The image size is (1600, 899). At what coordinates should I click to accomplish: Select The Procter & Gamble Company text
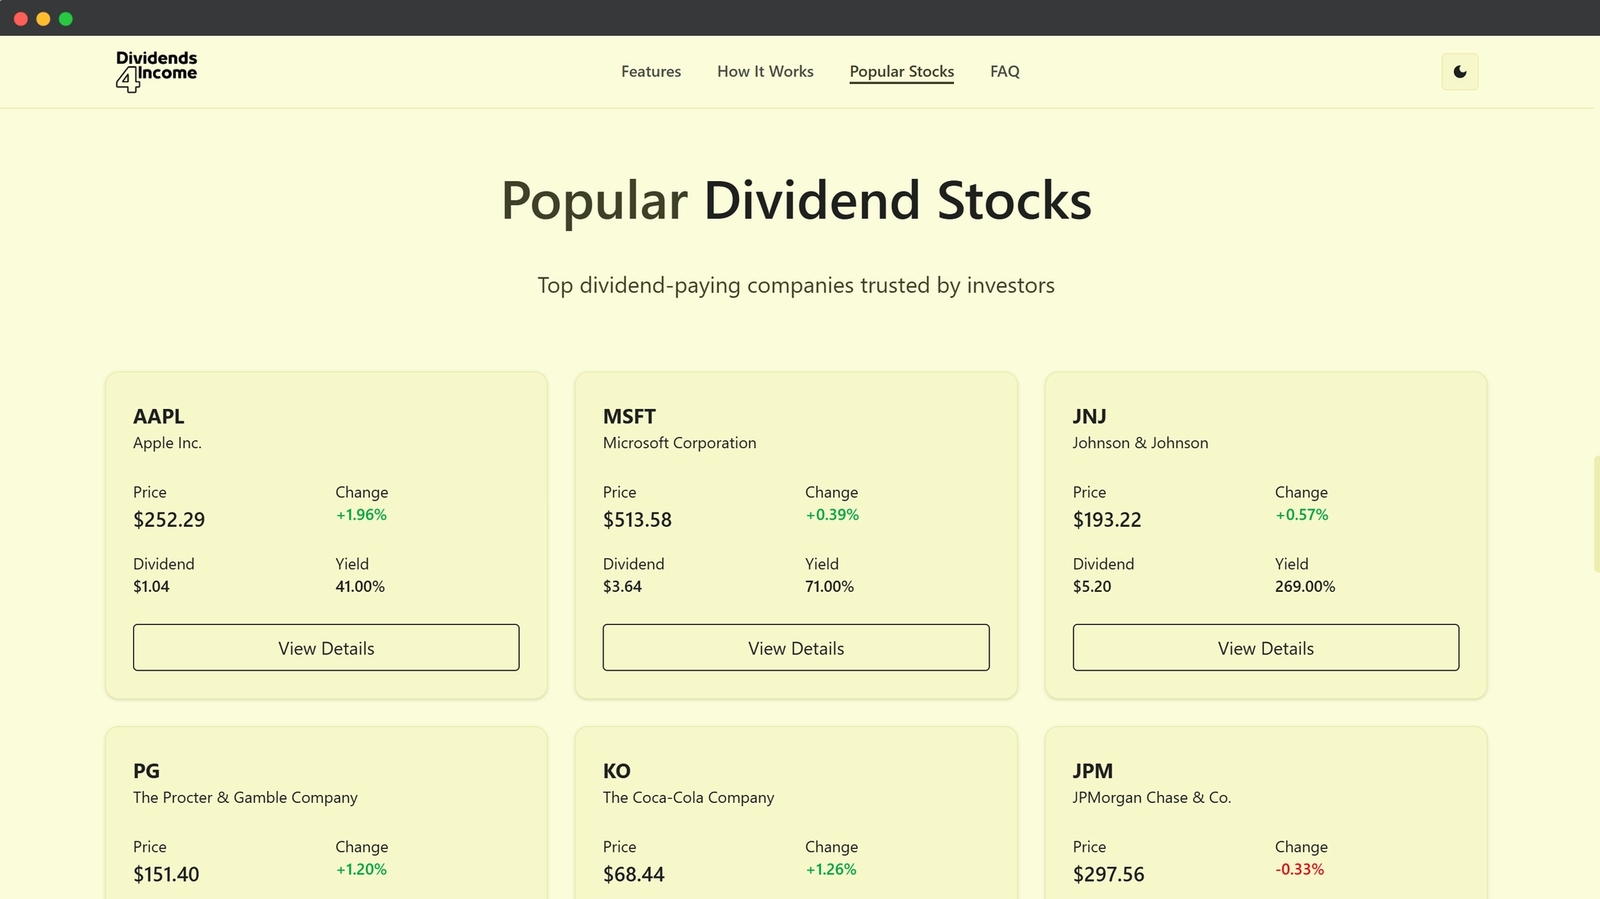pos(245,798)
